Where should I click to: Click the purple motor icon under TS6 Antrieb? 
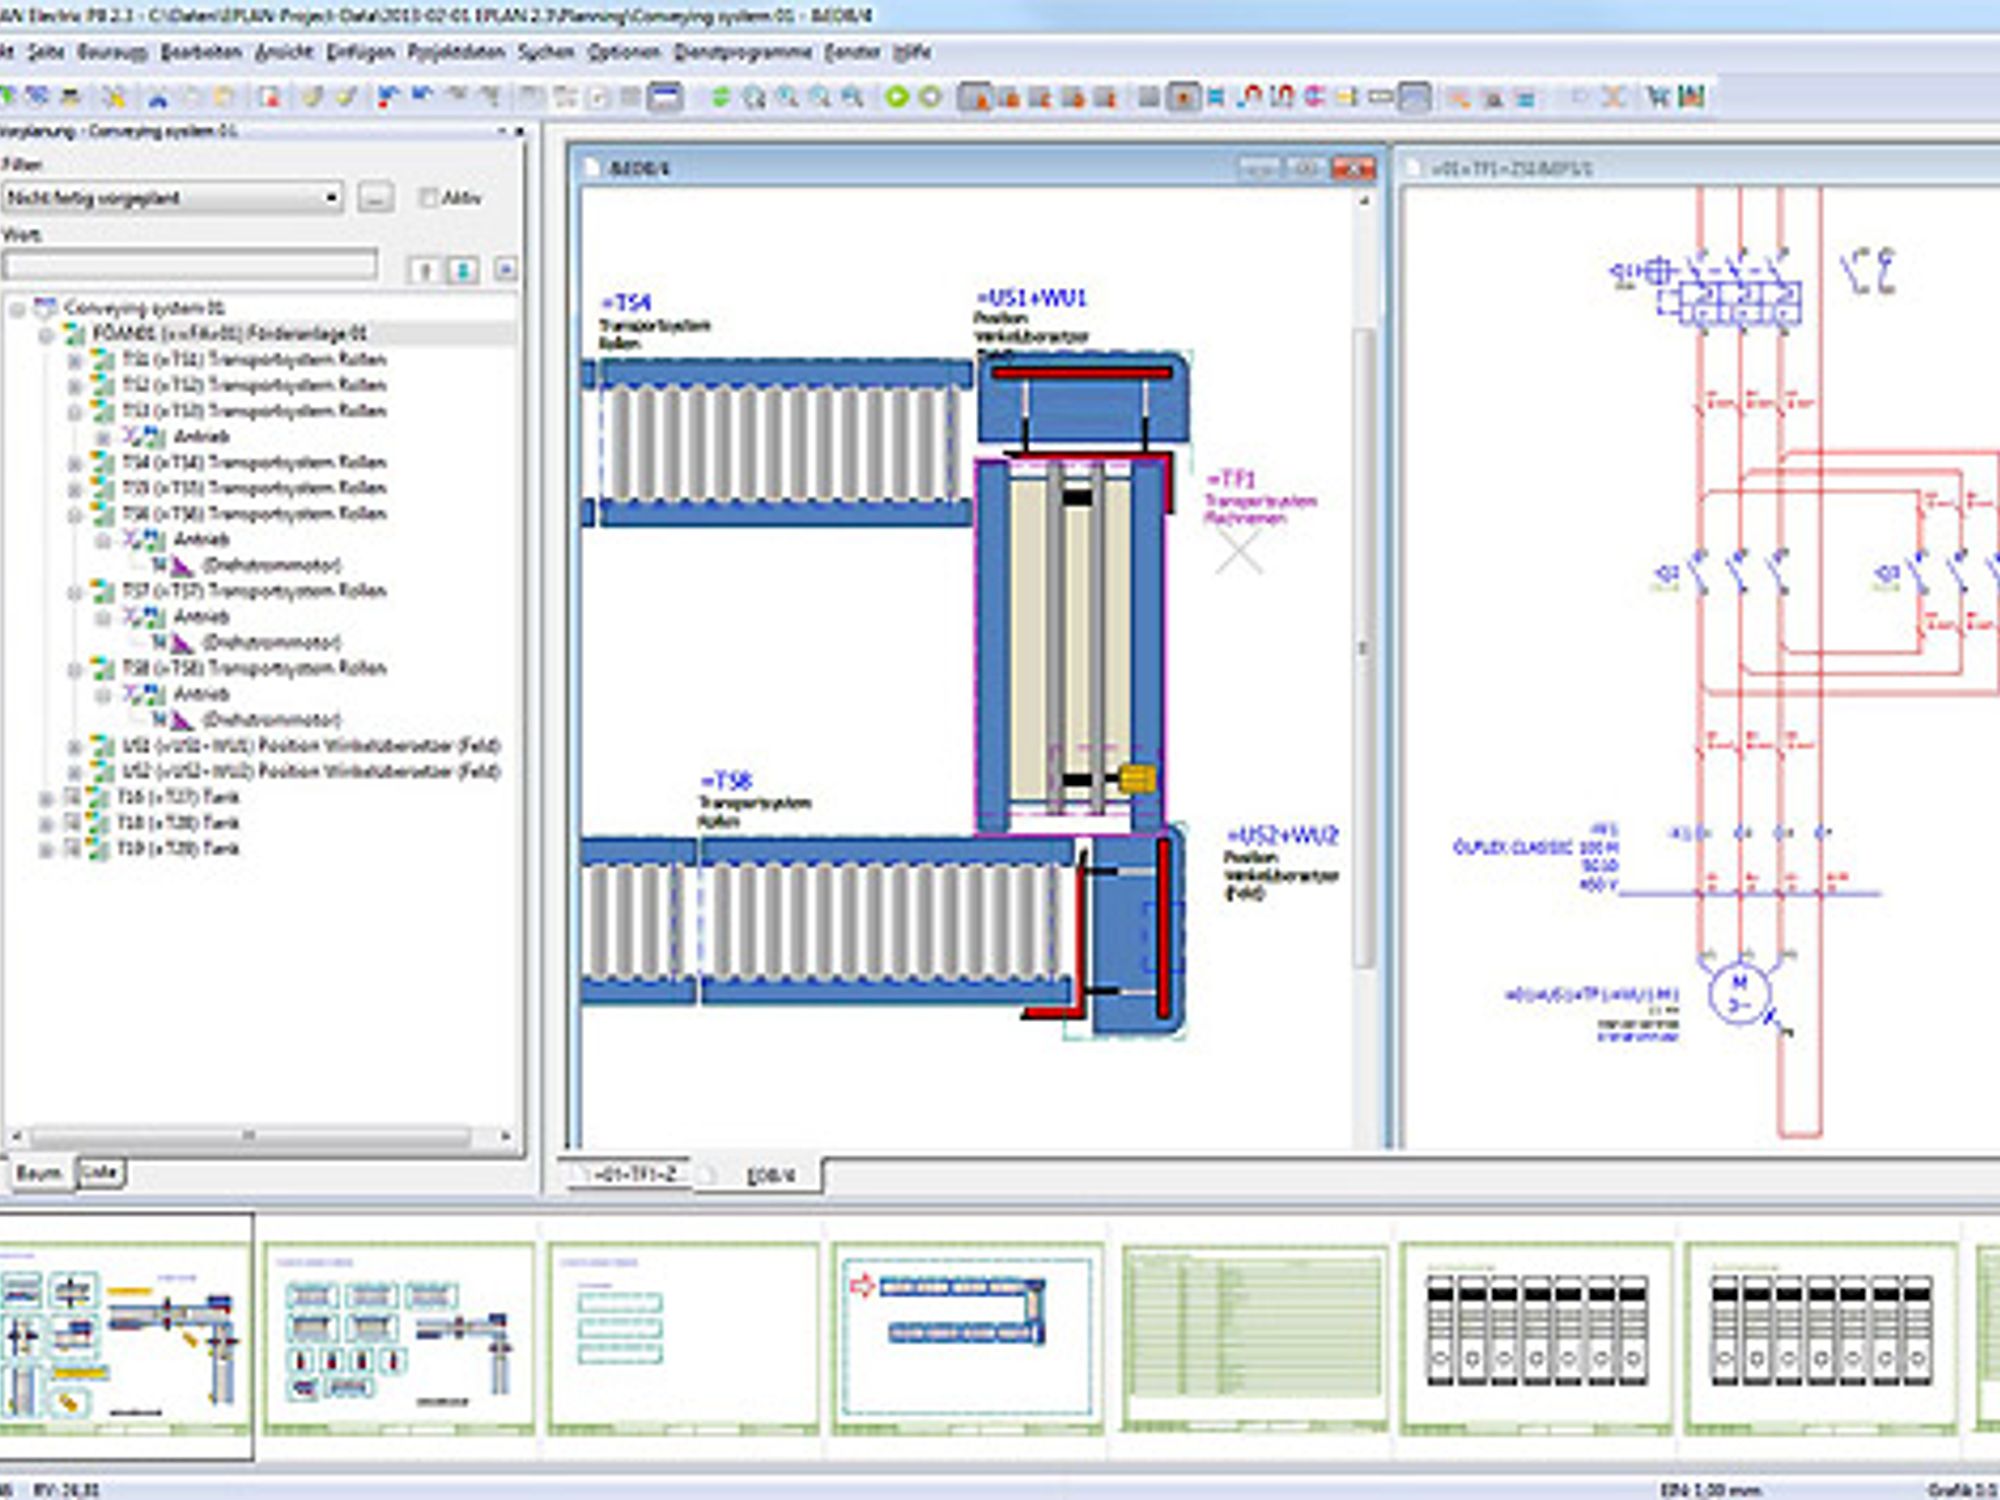point(182,566)
